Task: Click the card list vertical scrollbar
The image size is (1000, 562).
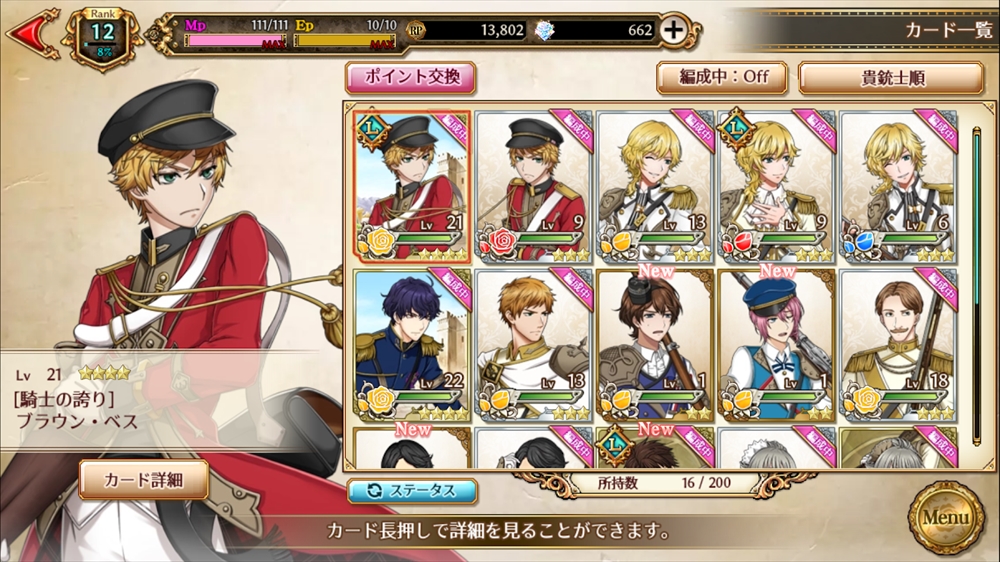Action: [976, 285]
